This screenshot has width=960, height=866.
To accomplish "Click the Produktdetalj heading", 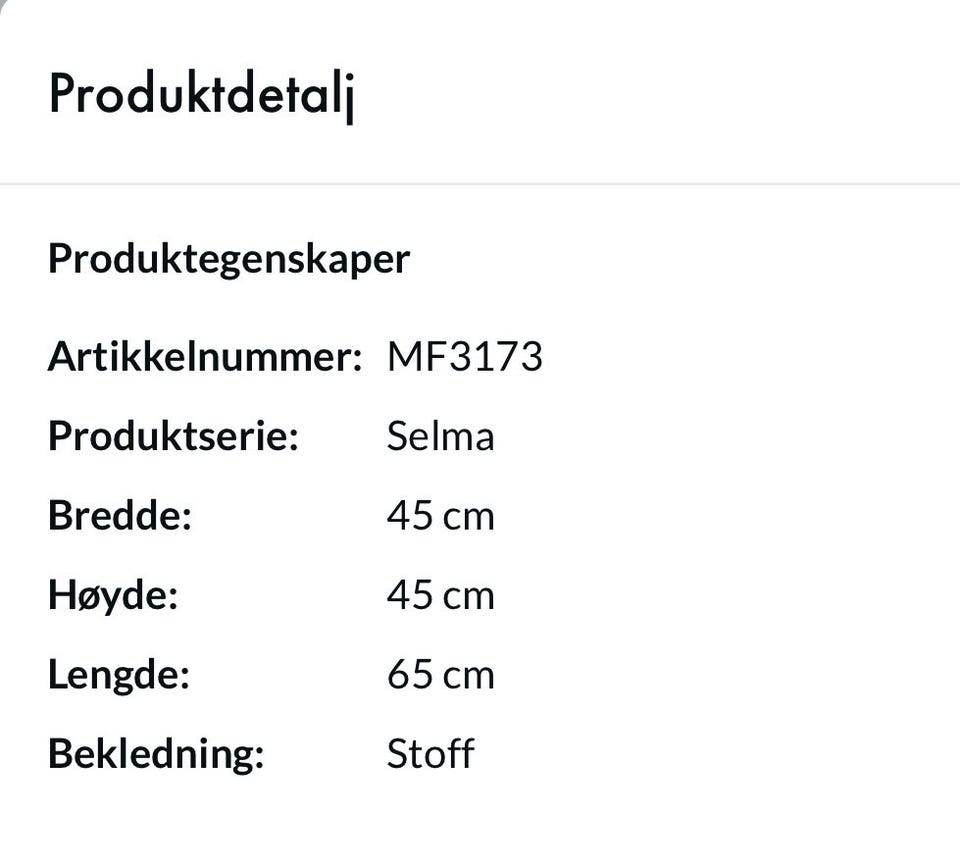I will 201,96.
